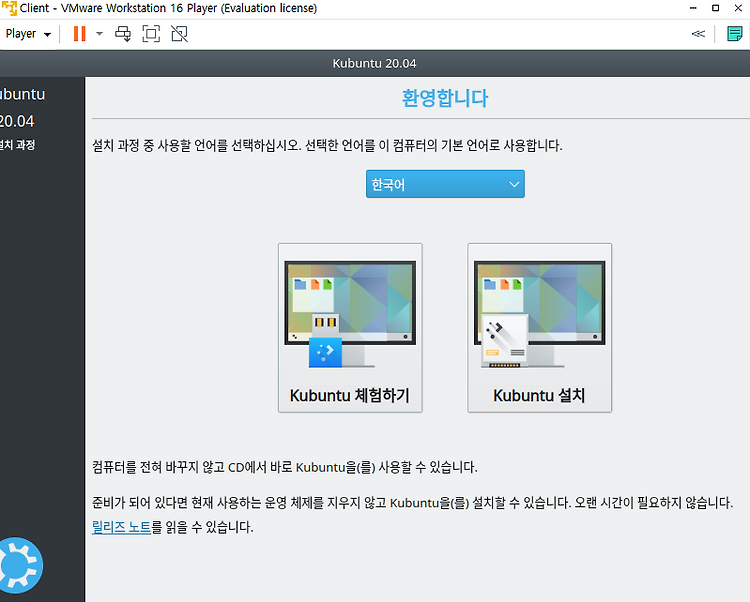Enter full screen mode

coord(151,34)
